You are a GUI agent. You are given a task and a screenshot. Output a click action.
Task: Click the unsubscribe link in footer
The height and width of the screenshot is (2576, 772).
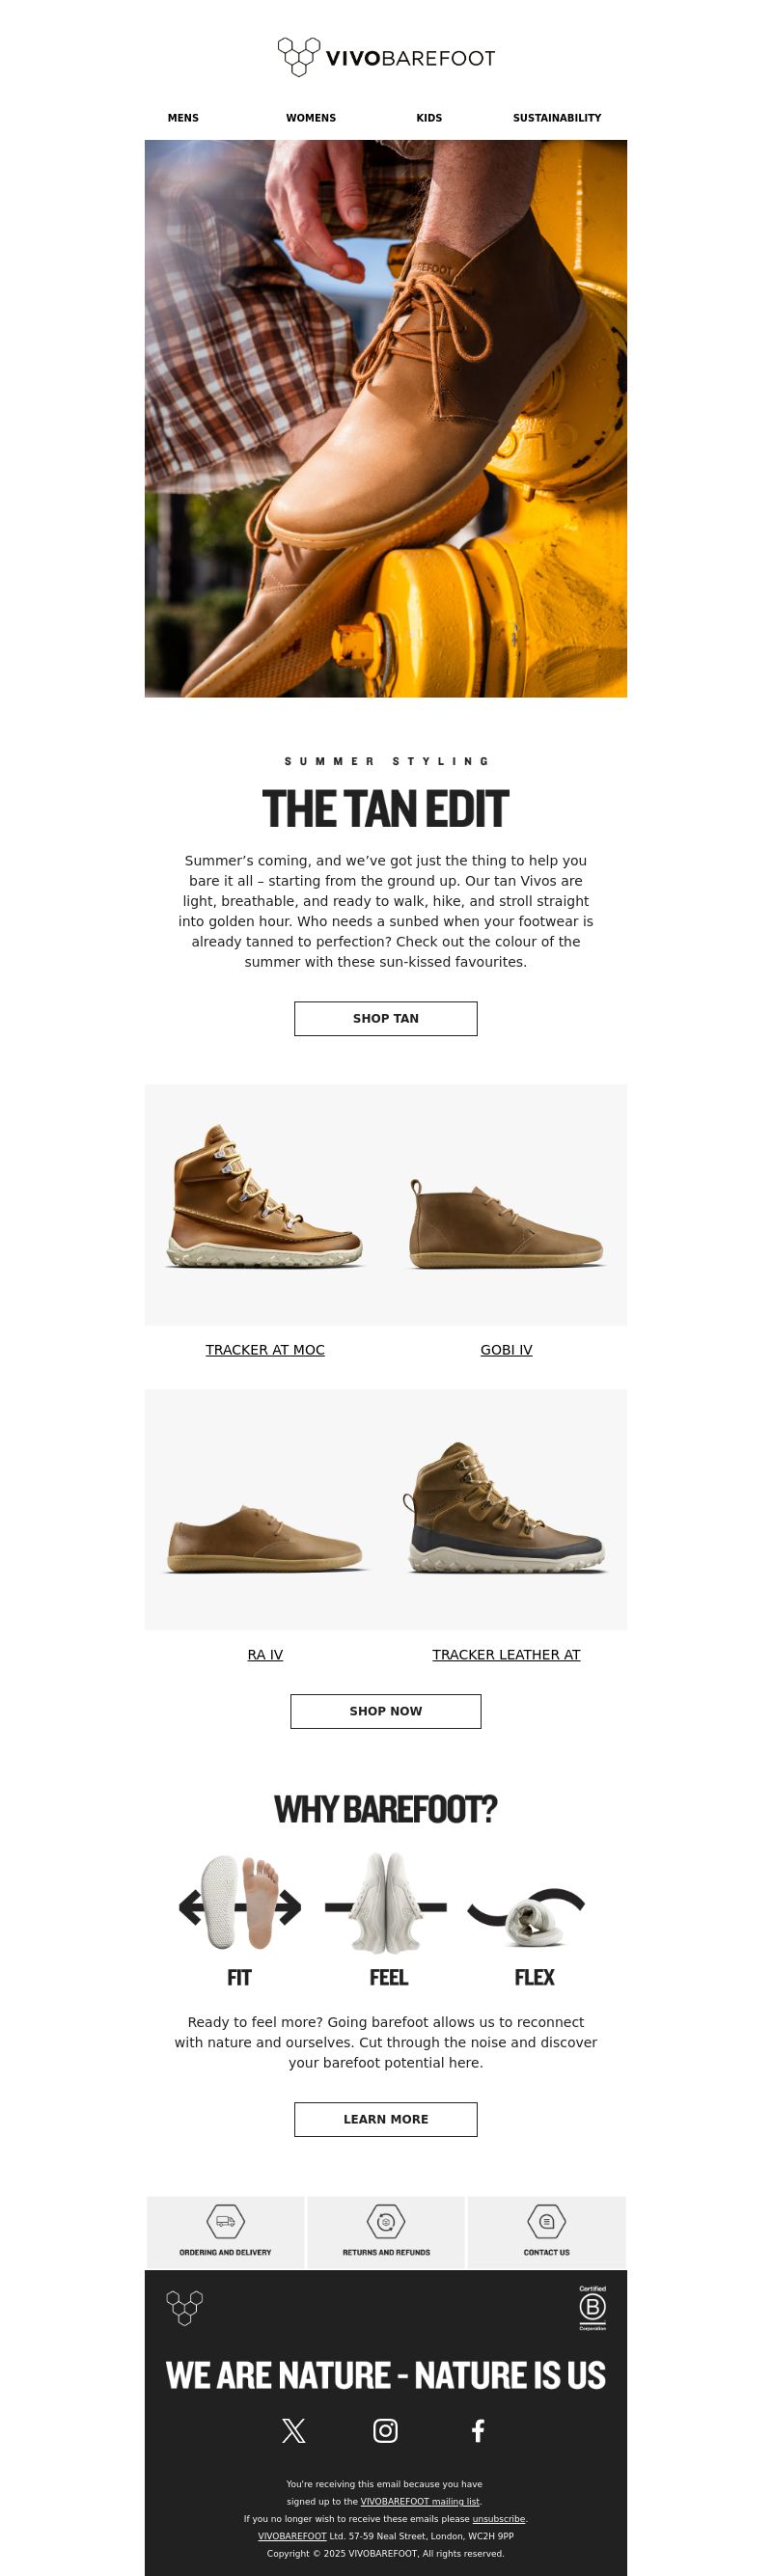click(x=499, y=2519)
